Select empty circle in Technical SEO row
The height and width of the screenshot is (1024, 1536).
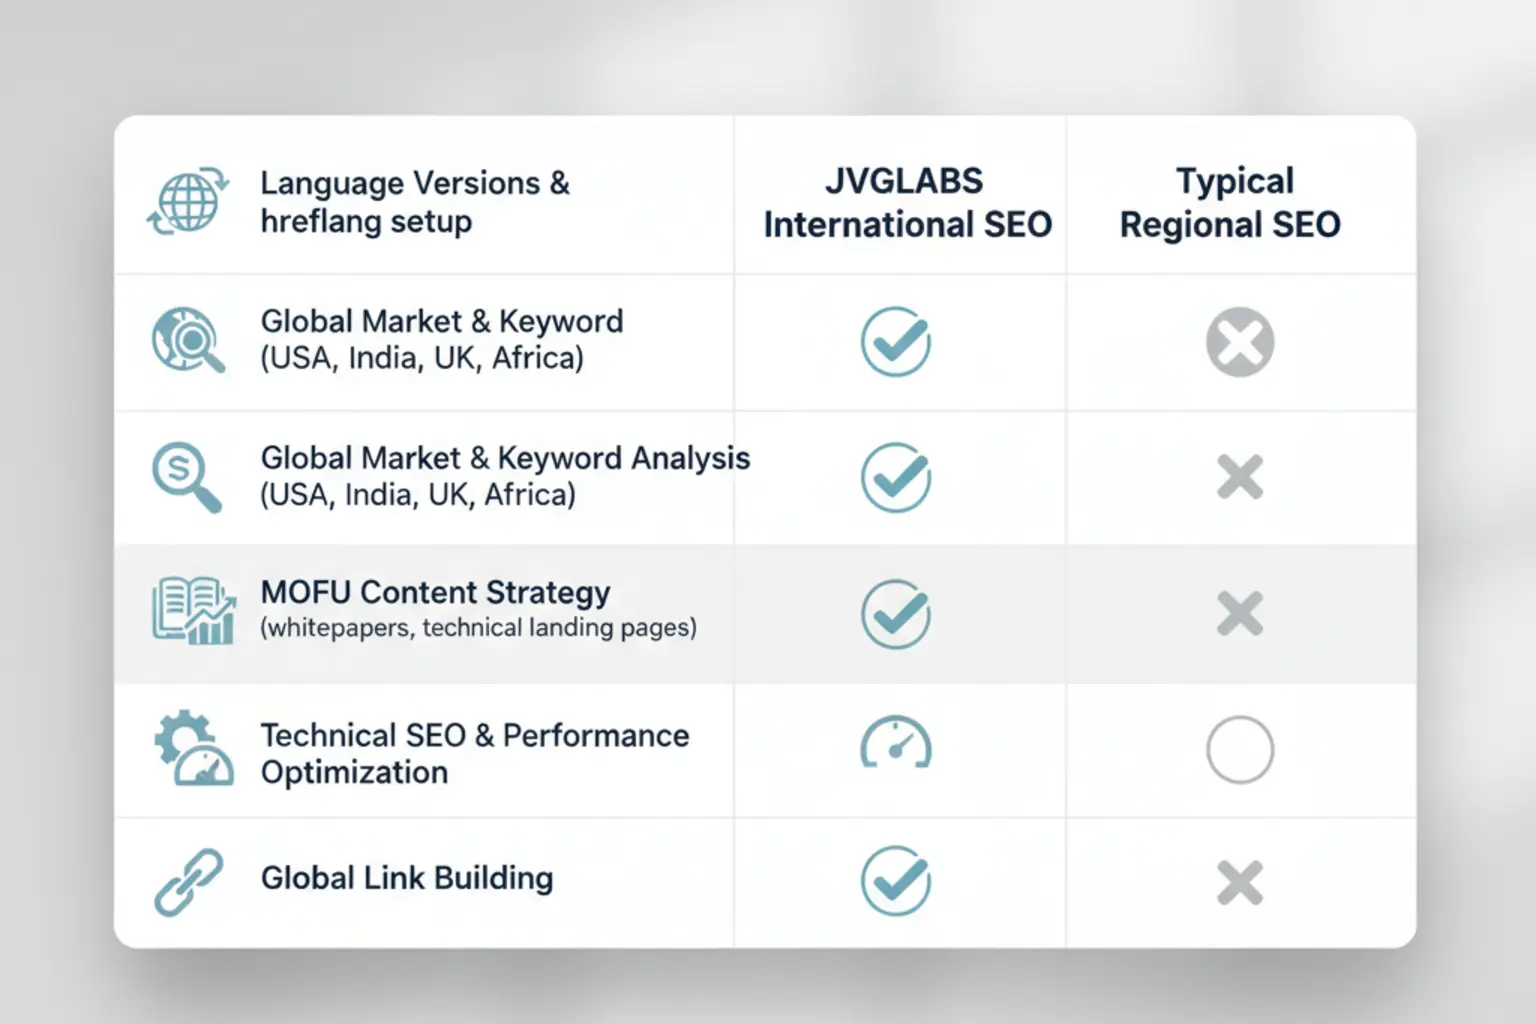(1240, 749)
